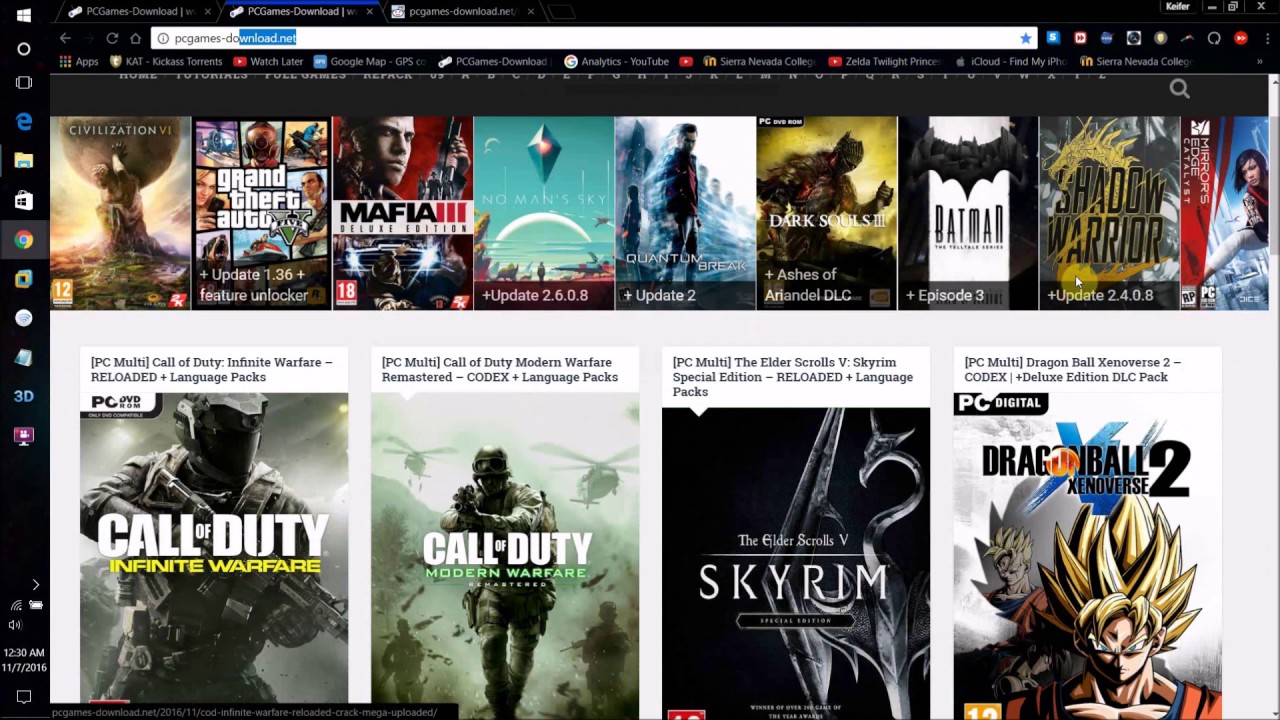The width and height of the screenshot is (1280, 720).
Task: Open the KAT - Kickass Torrents bookmark
Action: point(166,61)
